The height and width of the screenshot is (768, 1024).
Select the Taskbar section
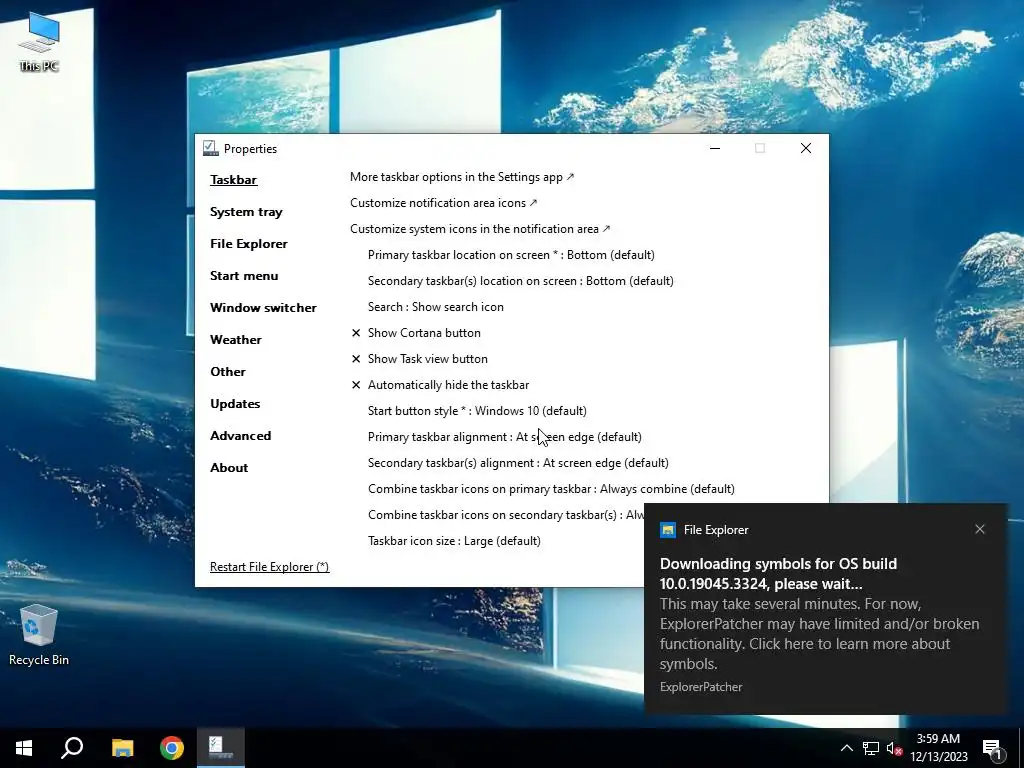point(233,180)
